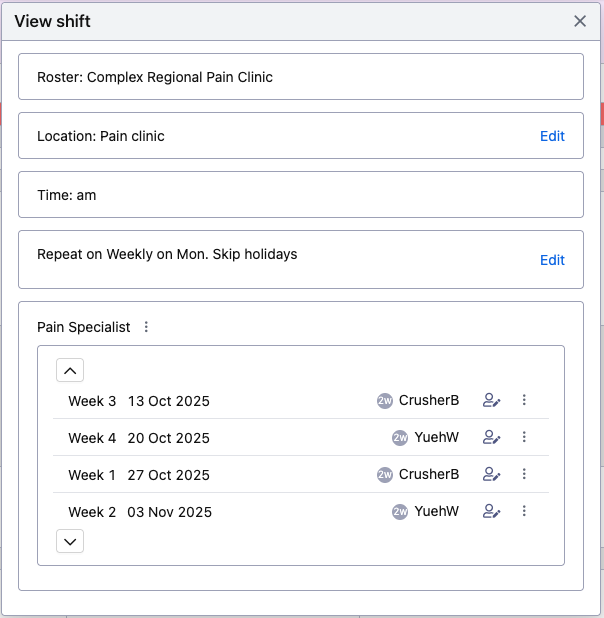Close the View shift dialog
Screen dimensions: 604x618
click(x=580, y=21)
